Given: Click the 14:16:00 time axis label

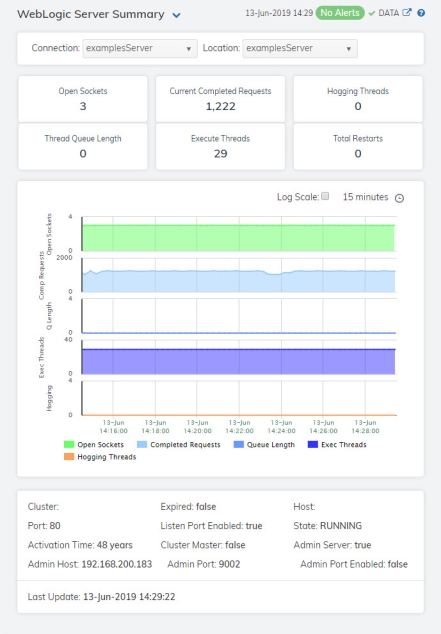Looking at the screenshot, I should [113, 427].
